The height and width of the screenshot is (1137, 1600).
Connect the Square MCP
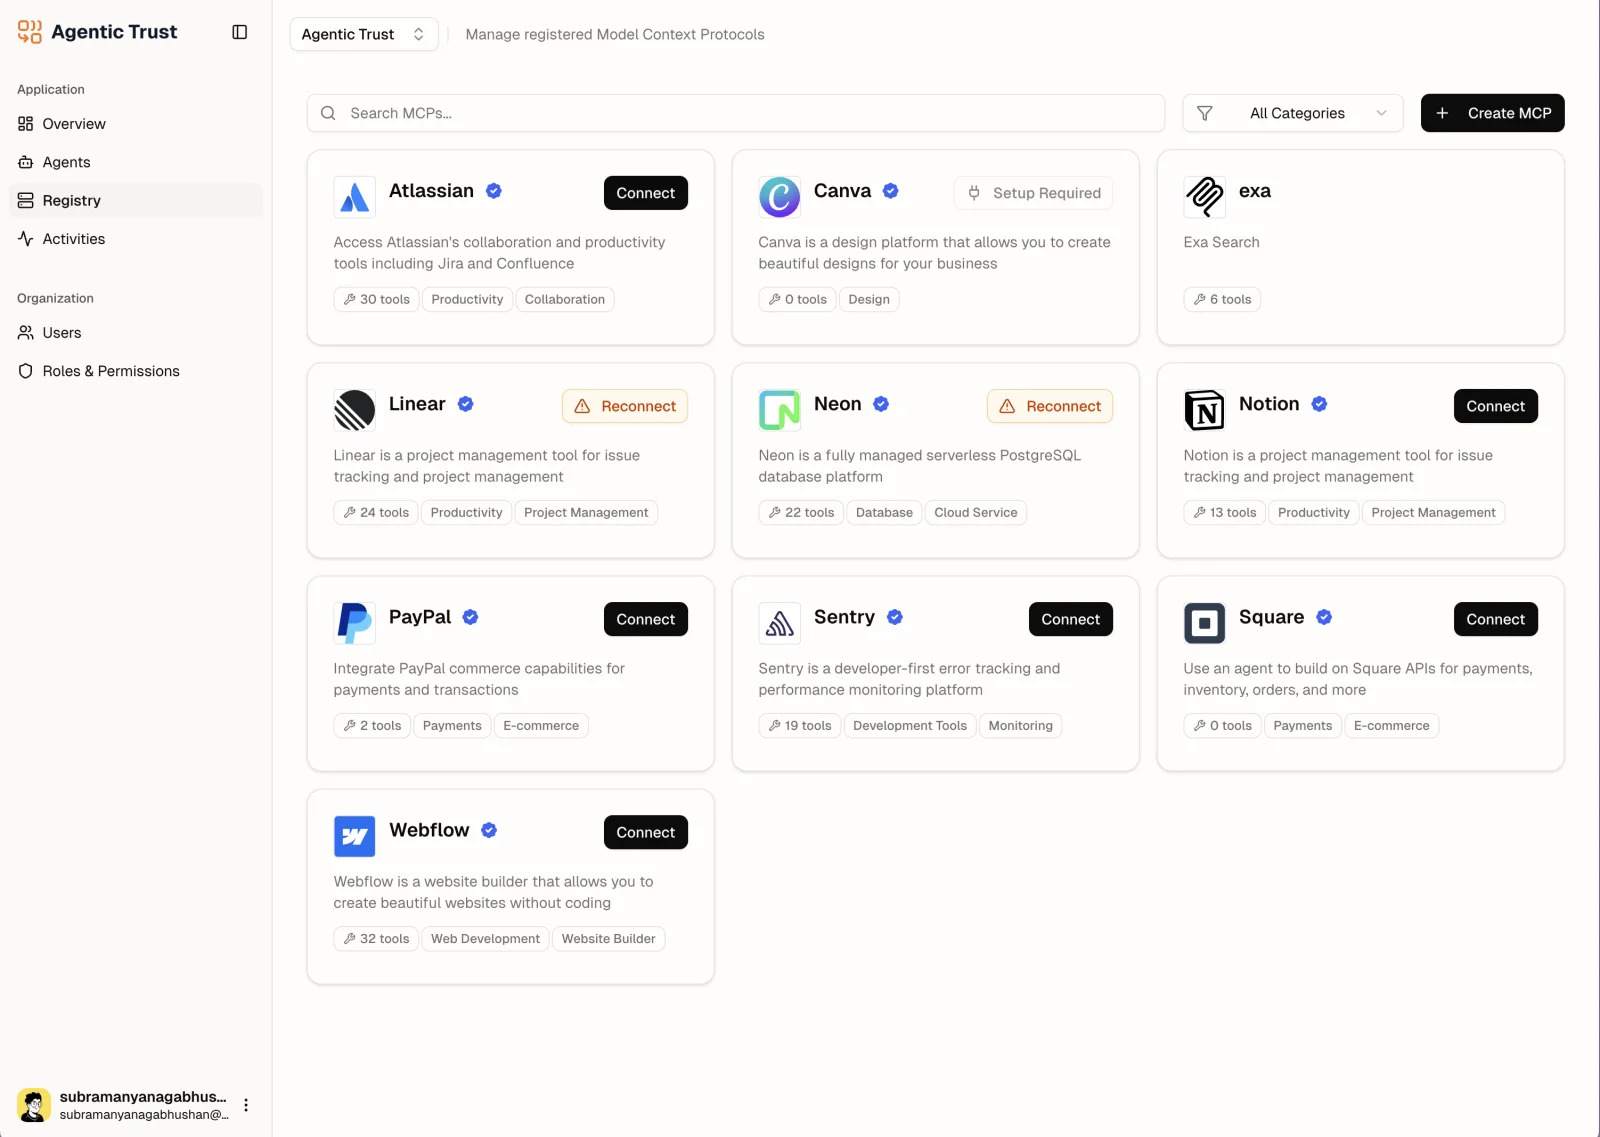coord(1496,619)
